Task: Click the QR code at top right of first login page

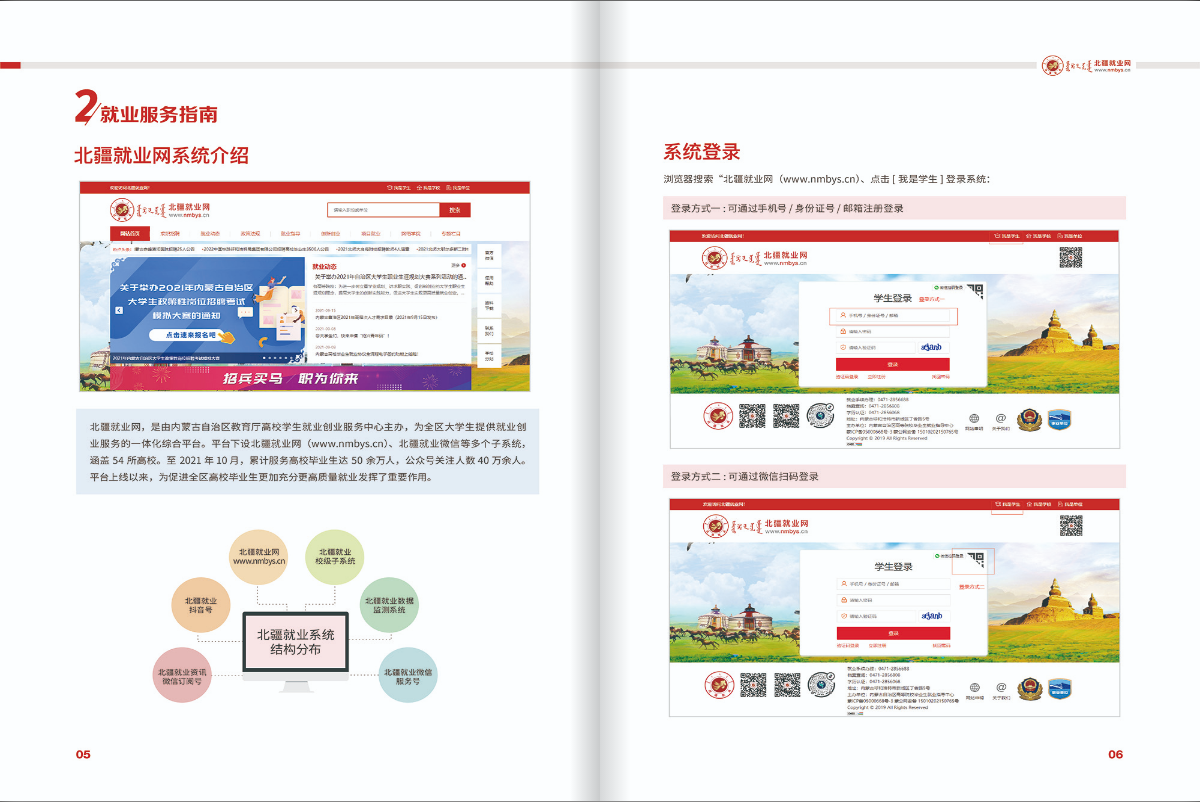Action: (1070, 257)
